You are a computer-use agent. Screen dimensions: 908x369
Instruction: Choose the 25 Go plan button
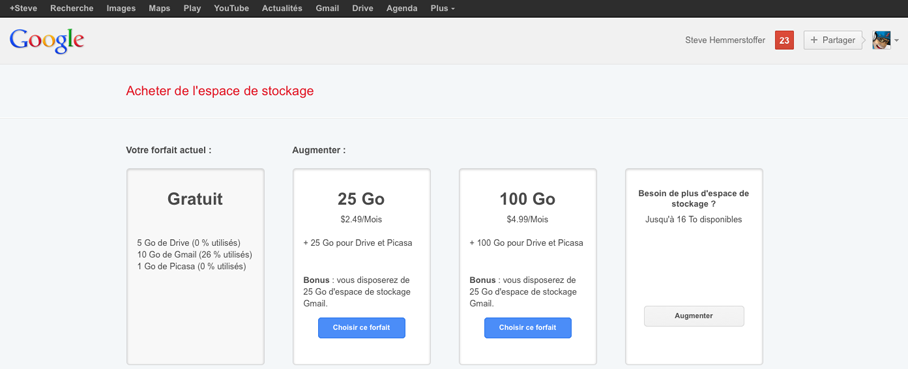point(361,328)
